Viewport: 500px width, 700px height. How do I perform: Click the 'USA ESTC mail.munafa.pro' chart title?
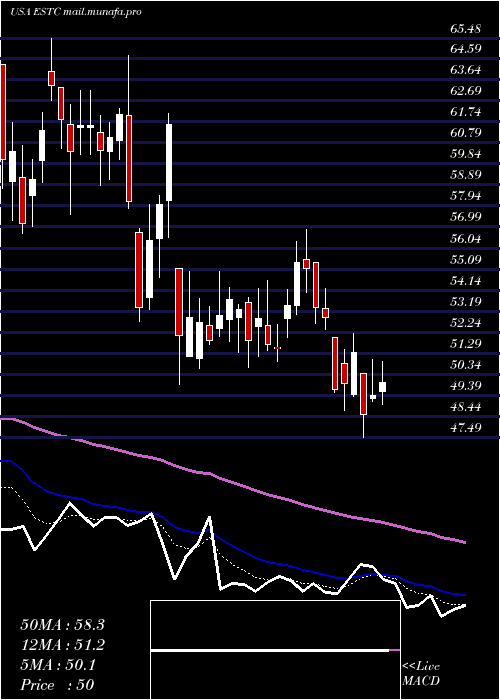point(75,12)
